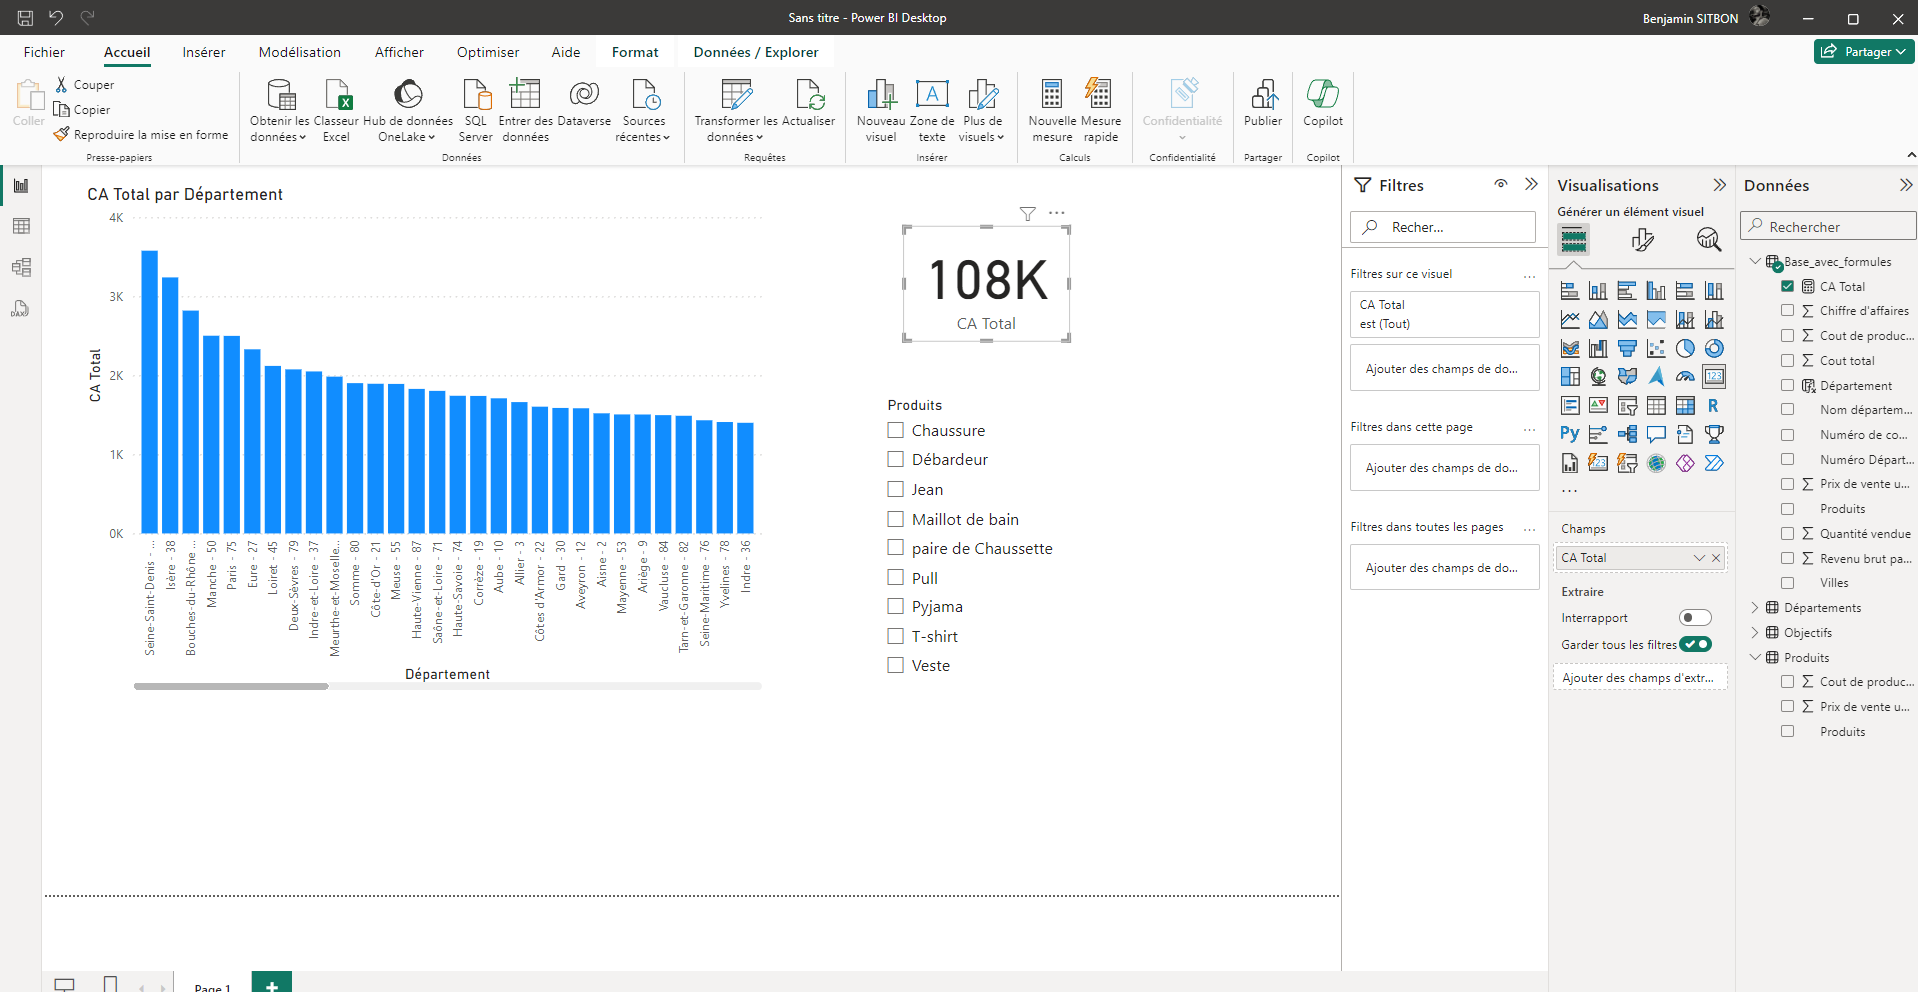Add fields under Filtres dans cette page
1918x992 pixels.
1444,468
